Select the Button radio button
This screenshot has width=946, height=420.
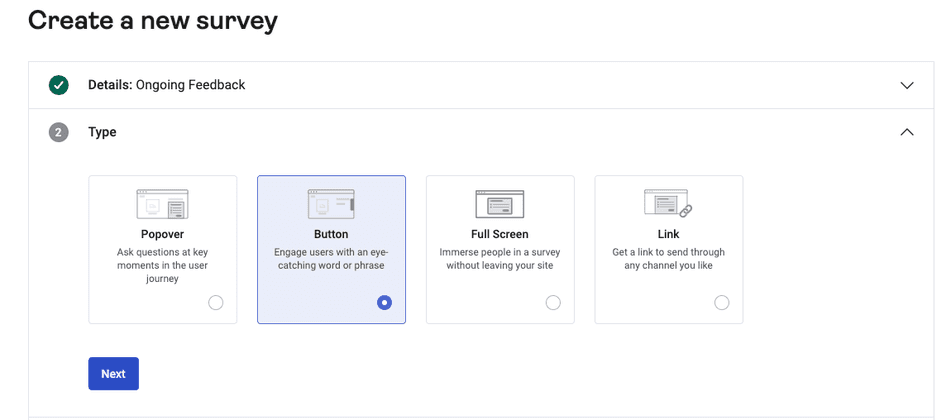point(384,302)
